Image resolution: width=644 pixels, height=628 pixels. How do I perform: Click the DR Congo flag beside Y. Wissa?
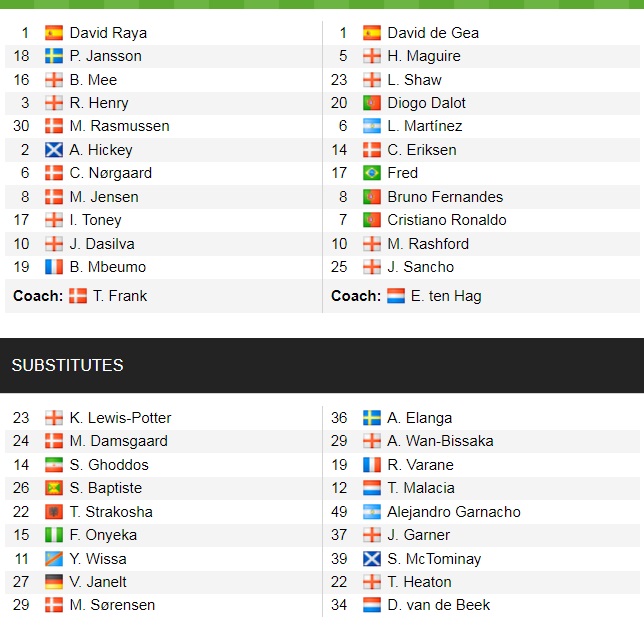[54, 559]
